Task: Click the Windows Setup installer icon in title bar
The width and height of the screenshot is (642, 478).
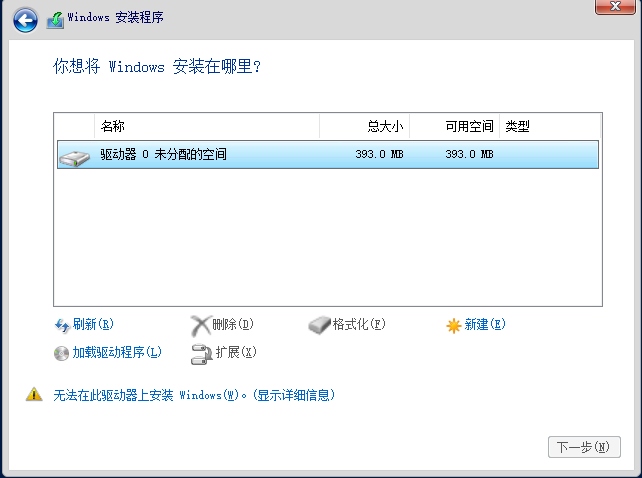Action: (55, 20)
